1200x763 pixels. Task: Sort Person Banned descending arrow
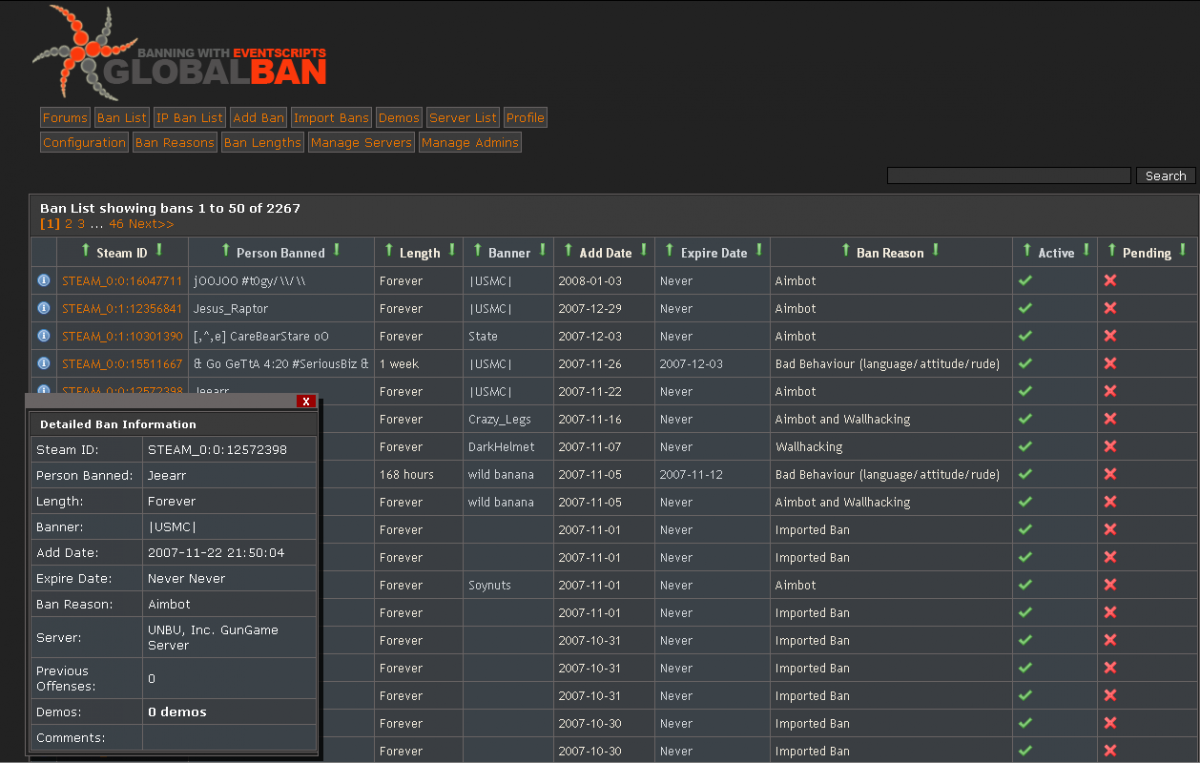tap(336, 250)
